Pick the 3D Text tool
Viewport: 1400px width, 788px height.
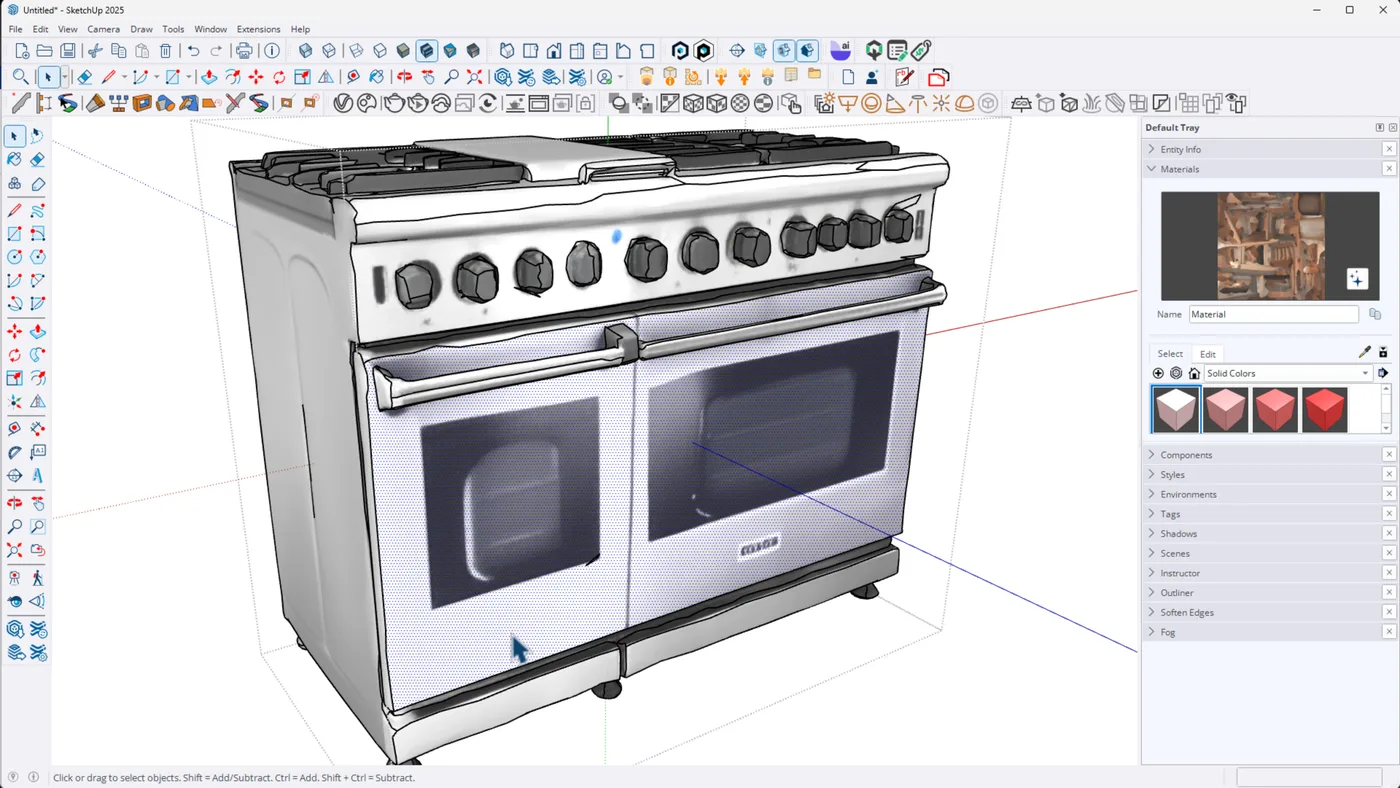pyautogui.click(x=37, y=476)
